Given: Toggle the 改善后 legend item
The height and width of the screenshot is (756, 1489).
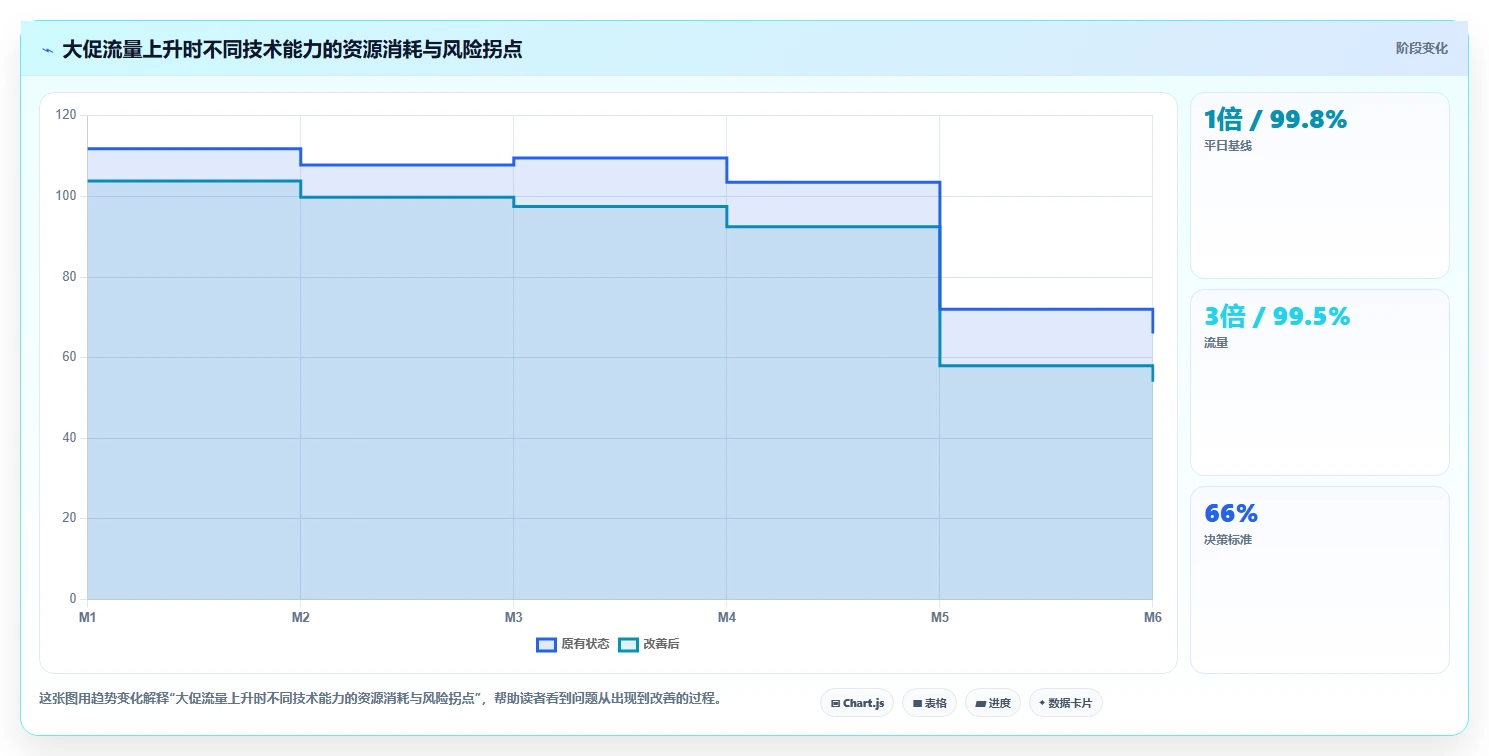Looking at the screenshot, I should pos(649,644).
